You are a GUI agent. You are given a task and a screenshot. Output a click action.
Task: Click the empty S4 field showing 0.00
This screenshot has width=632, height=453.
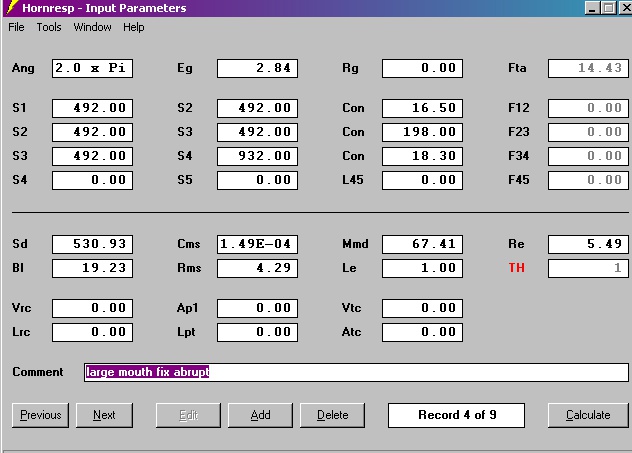[x=92, y=180]
